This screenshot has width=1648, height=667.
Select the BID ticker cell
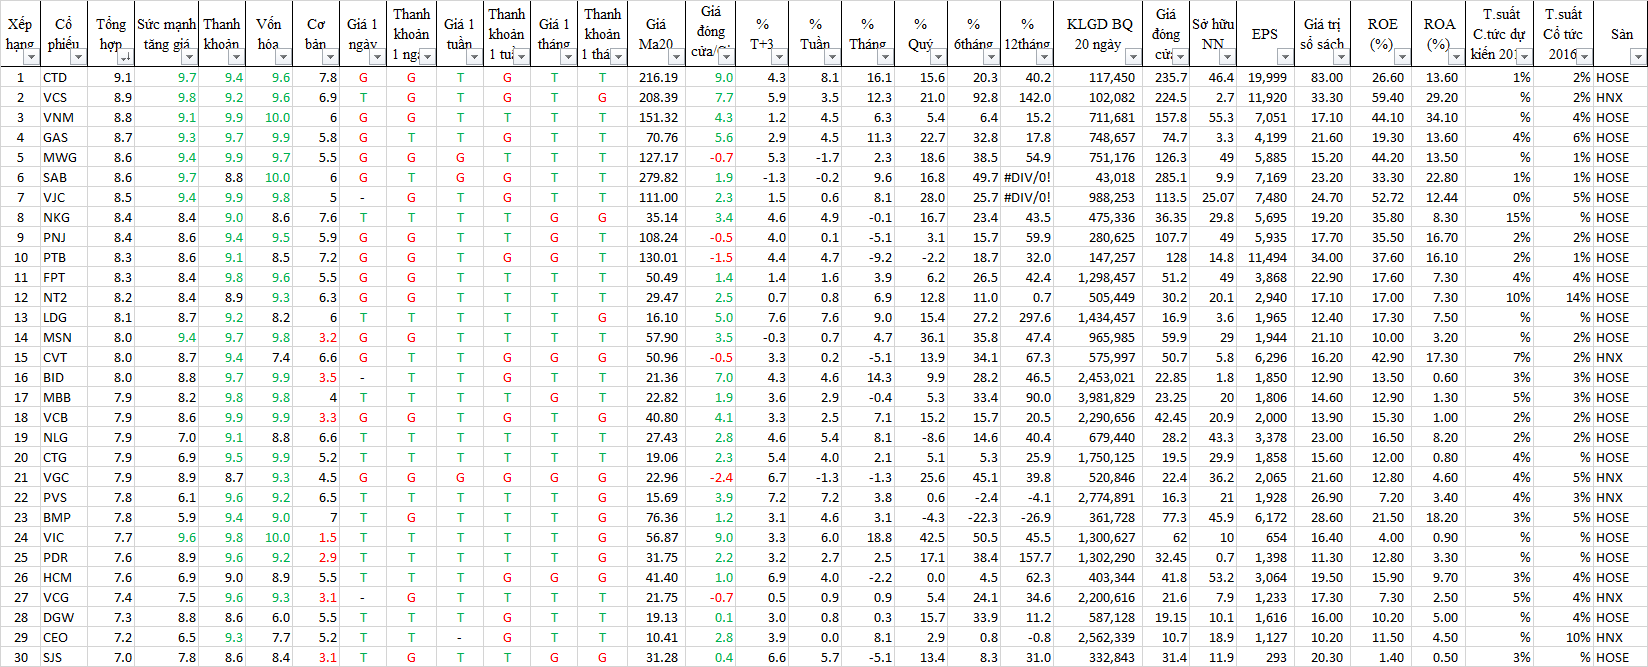(65, 377)
